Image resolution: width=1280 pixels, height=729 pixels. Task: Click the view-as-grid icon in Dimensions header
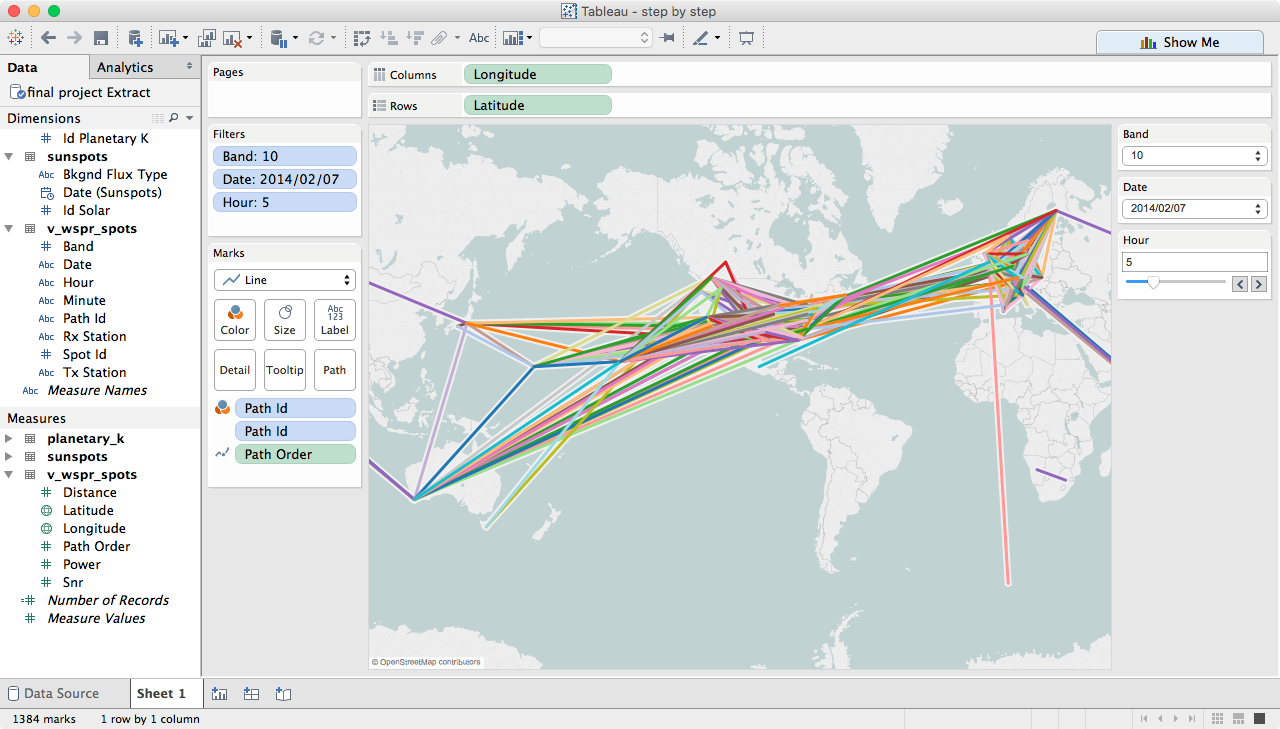(x=158, y=118)
